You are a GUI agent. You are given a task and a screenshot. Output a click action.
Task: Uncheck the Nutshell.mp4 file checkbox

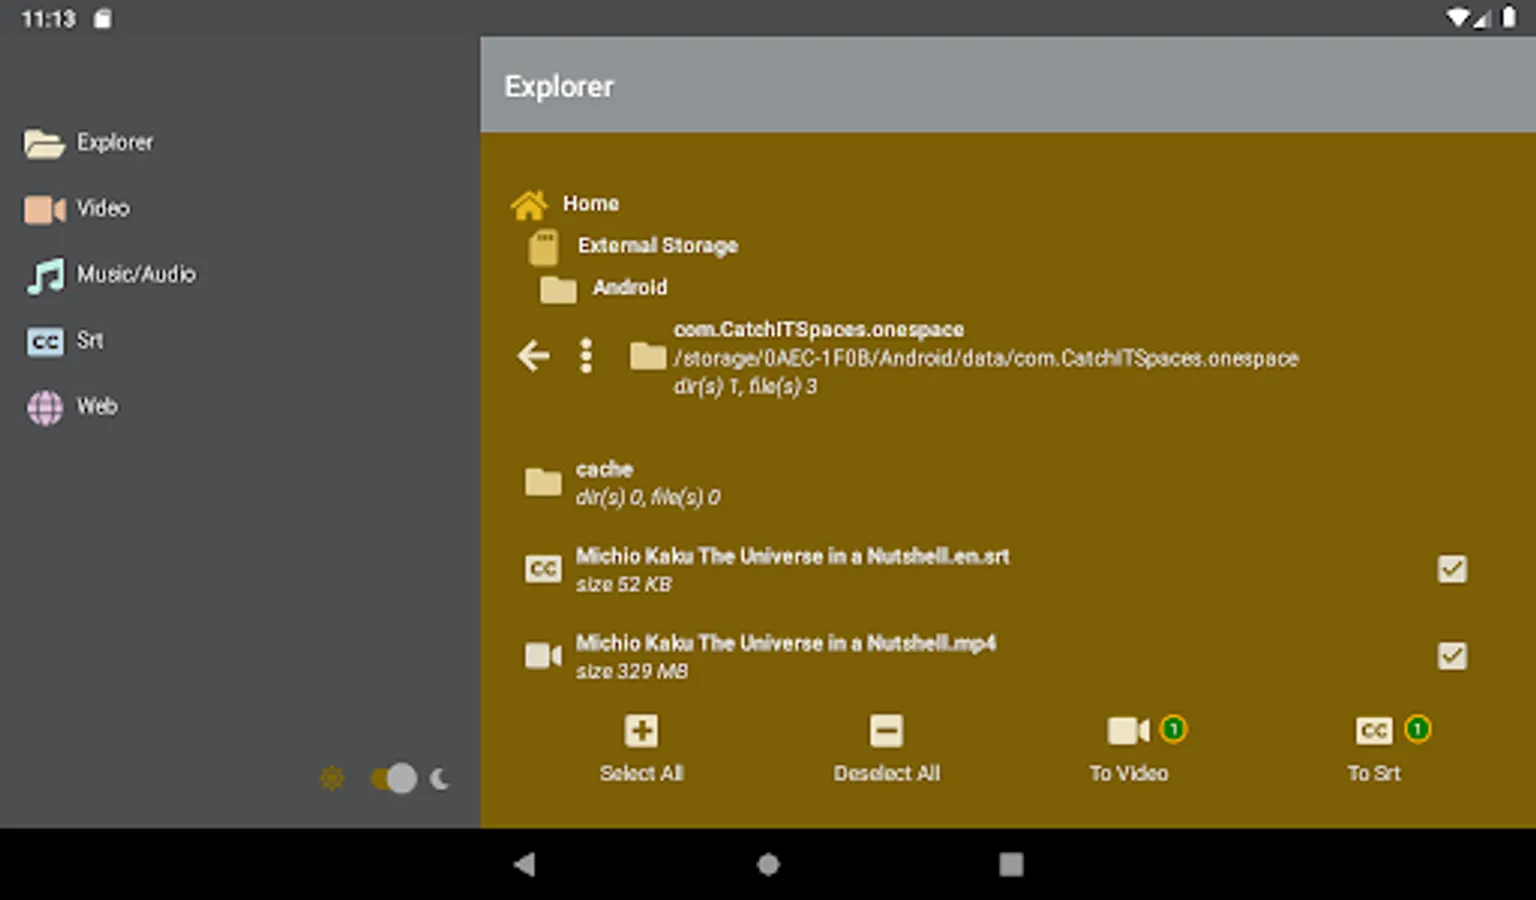(x=1451, y=656)
